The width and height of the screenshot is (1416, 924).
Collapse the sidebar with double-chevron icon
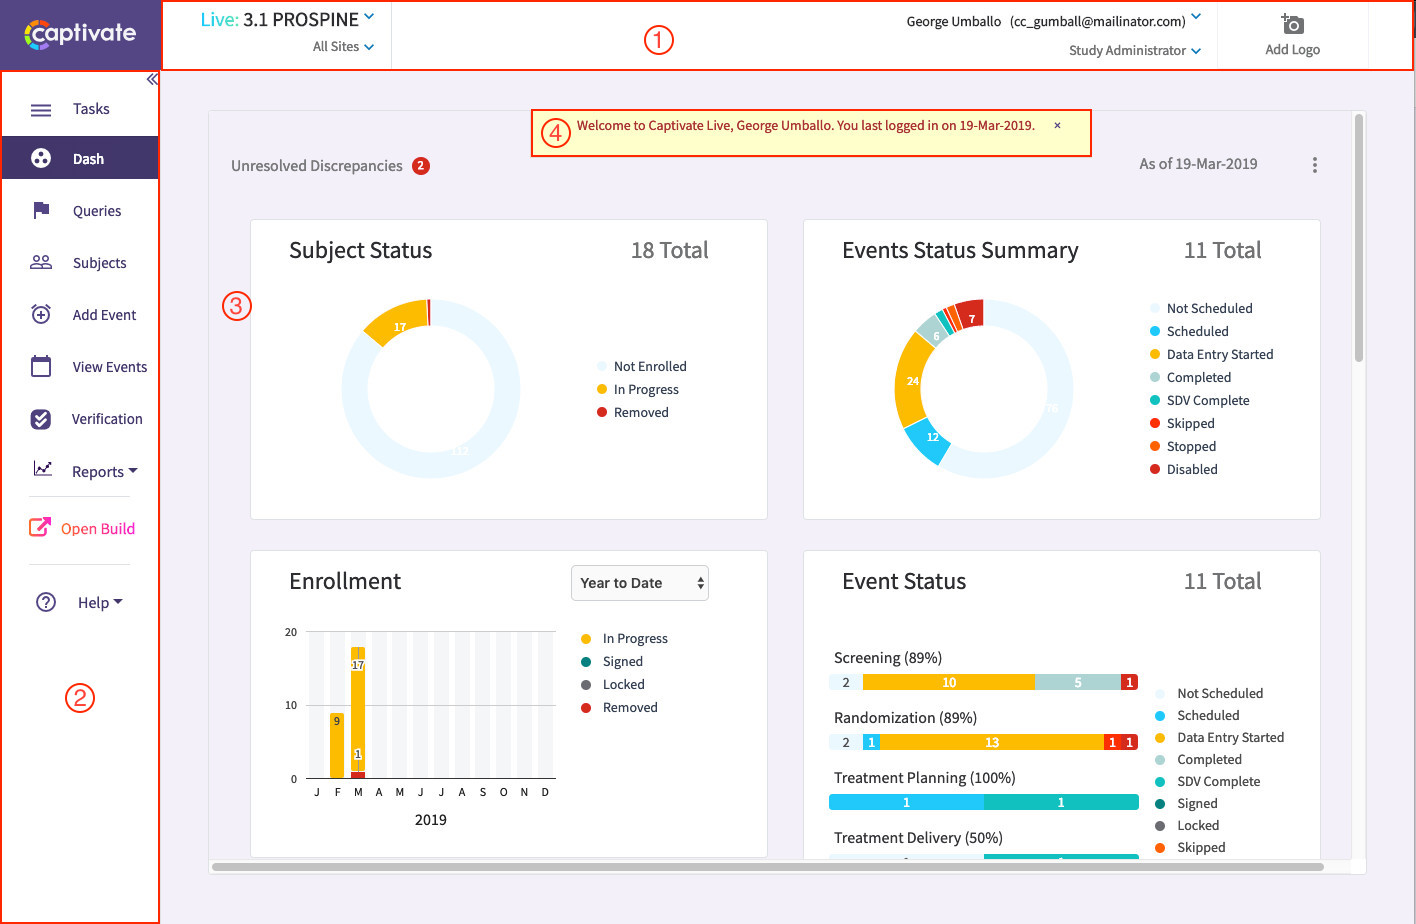pos(152,79)
